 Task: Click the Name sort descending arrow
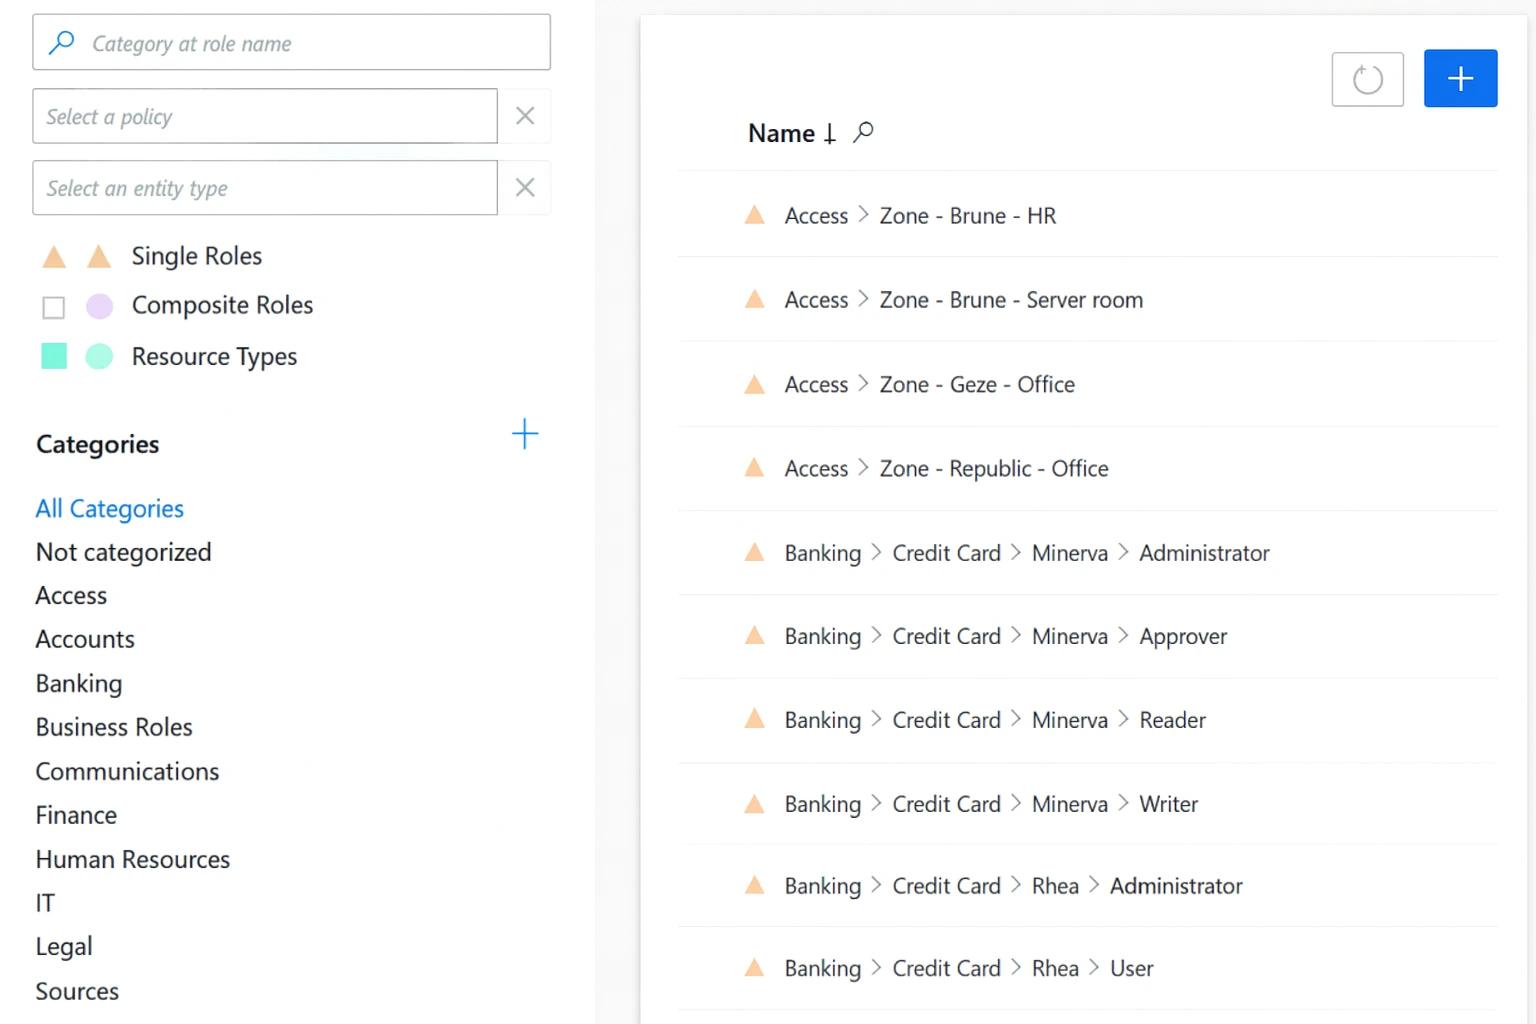click(829, 132)
